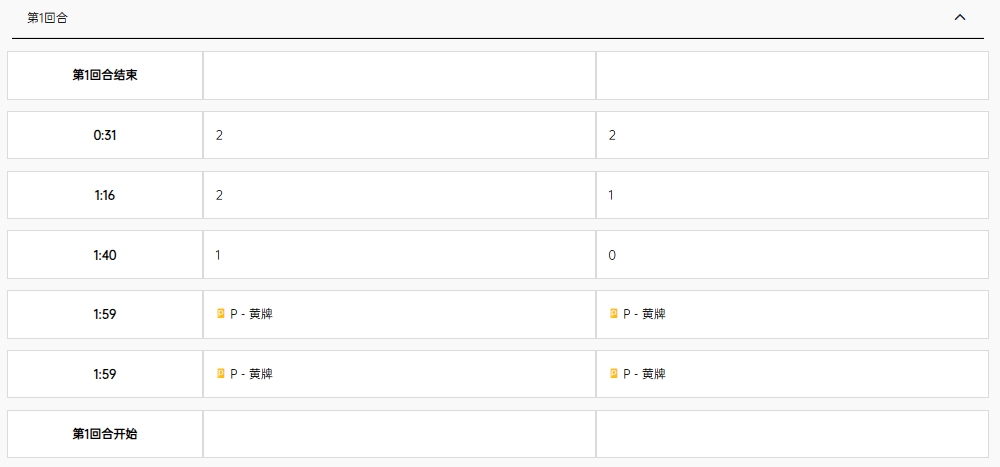Click the right score 1 in the 1:16 row
Screen dimensions: 1000x467
(x=611, y=195)
